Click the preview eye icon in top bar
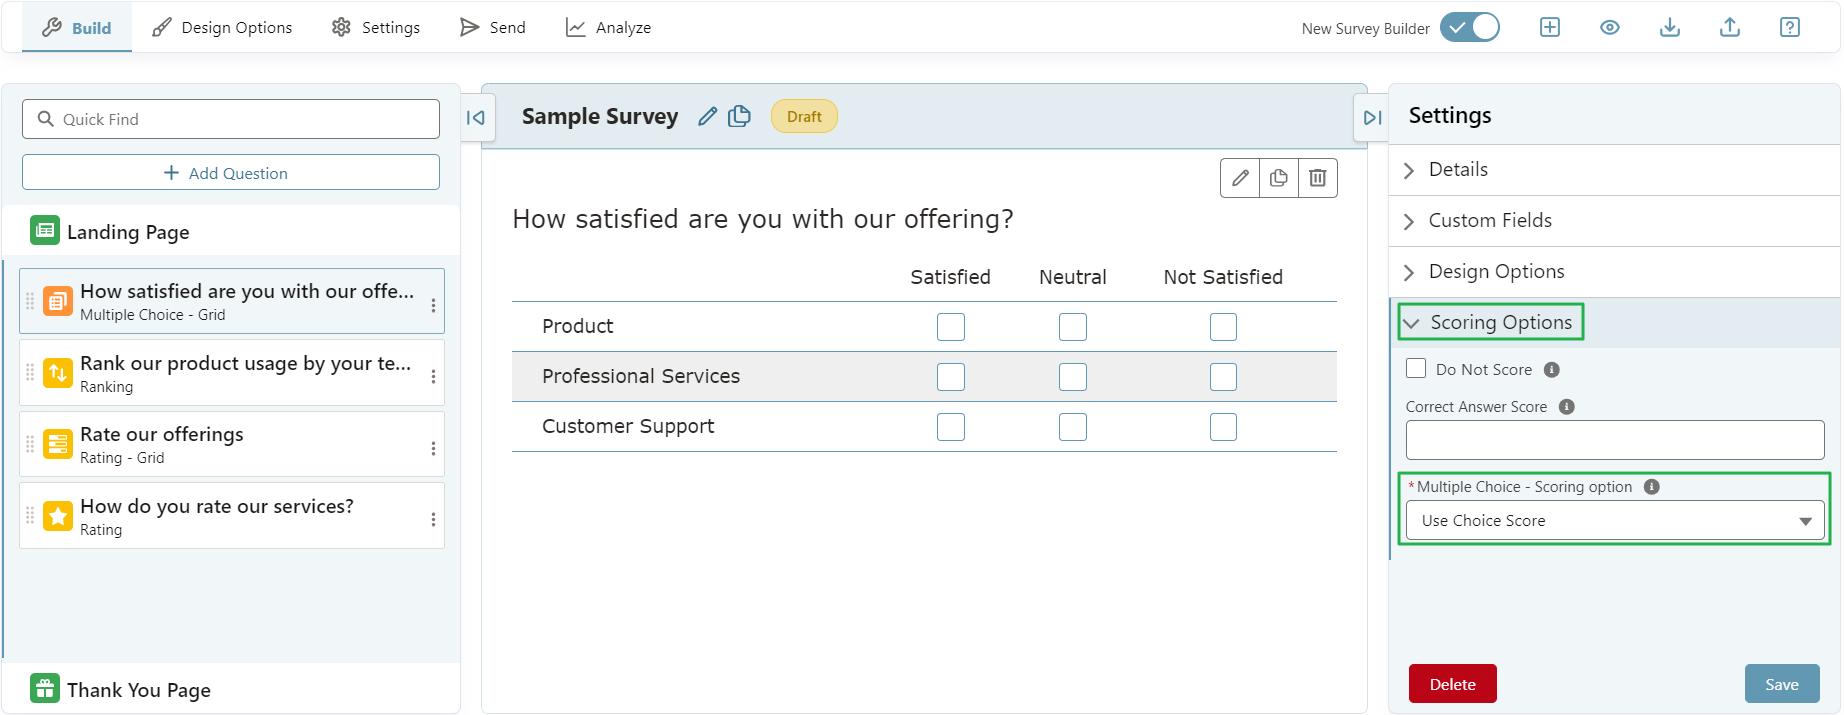1844x715 pixels. (x=1609, y=27)
